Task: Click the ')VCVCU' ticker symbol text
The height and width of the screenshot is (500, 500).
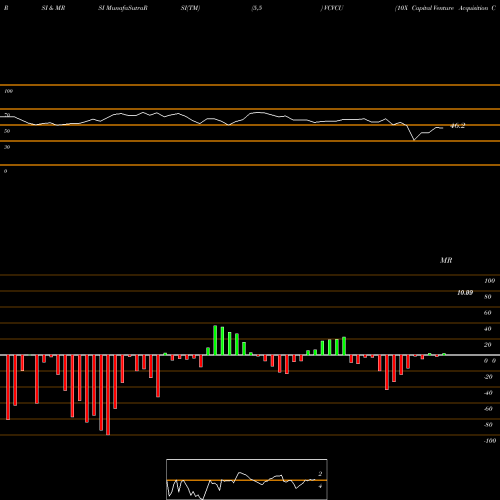Action: [332, 8]
